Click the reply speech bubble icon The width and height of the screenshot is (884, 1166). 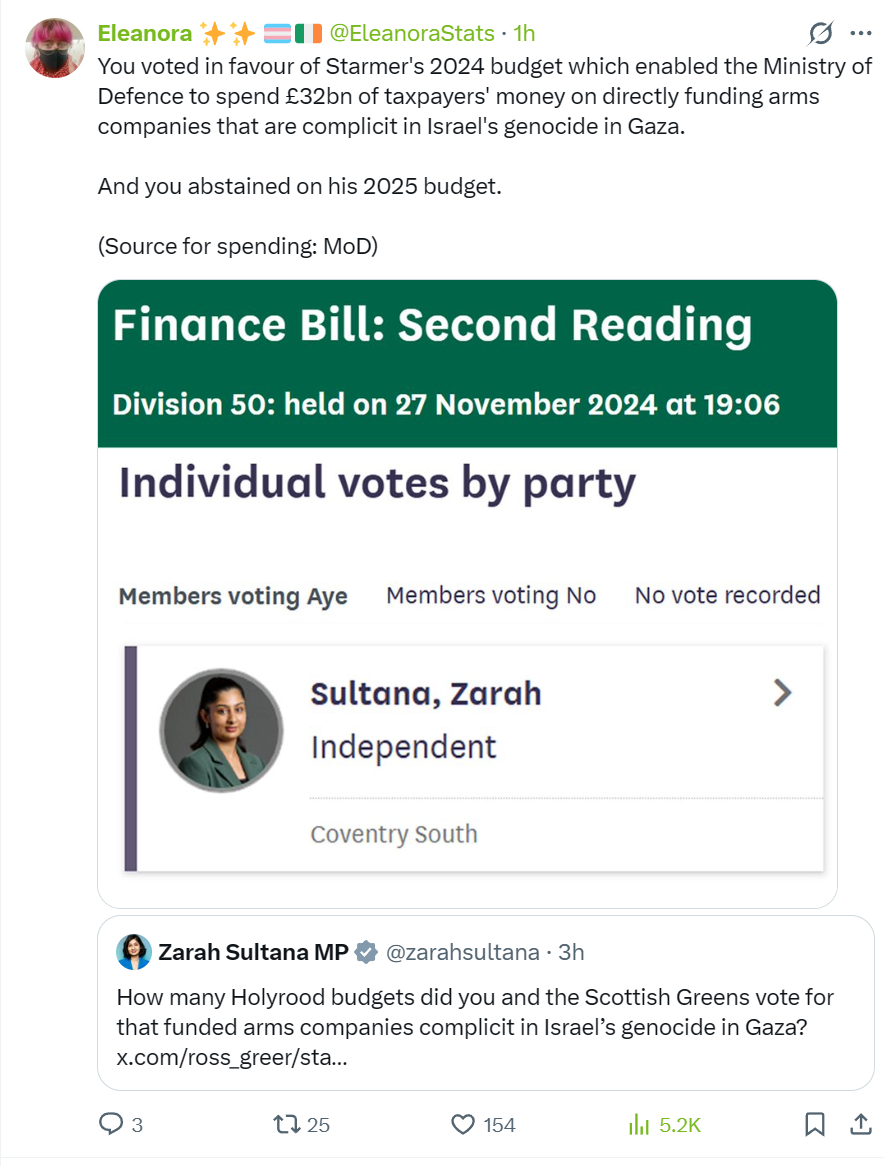[x=111, y=1125]
